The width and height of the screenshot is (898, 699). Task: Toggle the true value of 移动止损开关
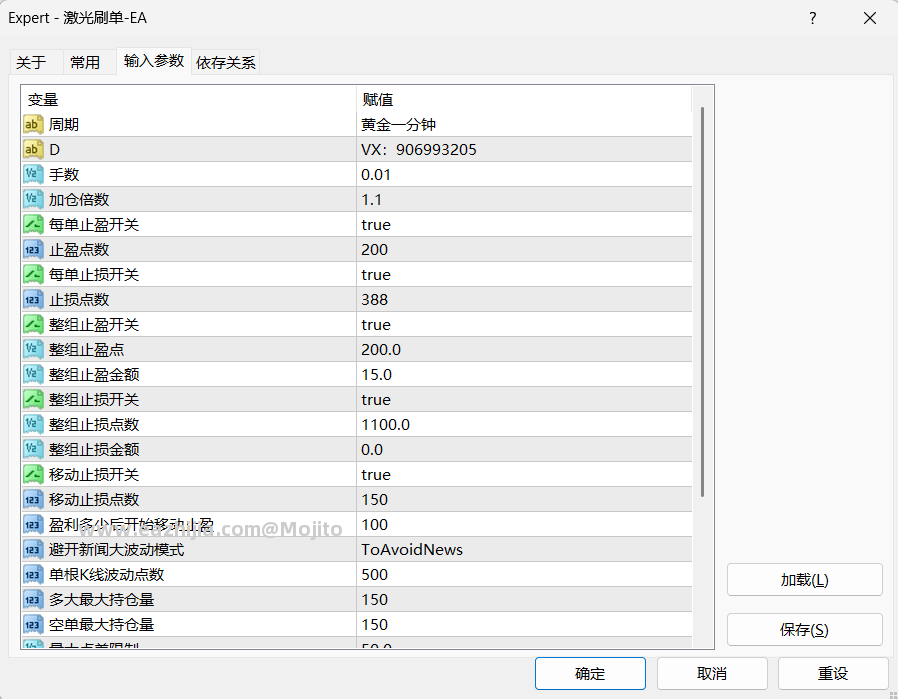click(x=524, y=475)
